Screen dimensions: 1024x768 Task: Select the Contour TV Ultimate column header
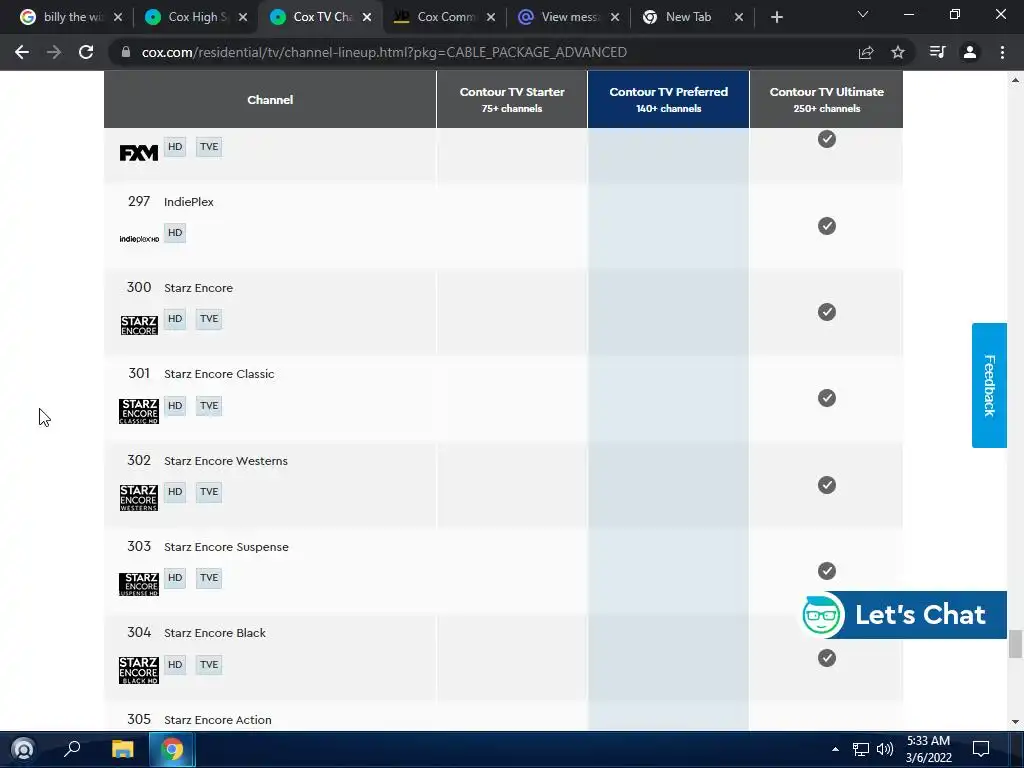(x=826, y=99)
